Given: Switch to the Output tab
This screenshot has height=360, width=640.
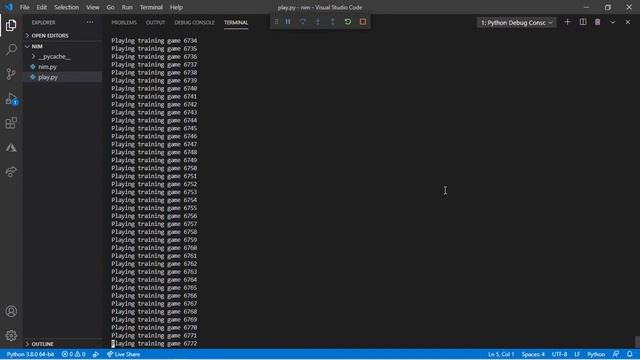Looking at the screenshot, I should [x=156, y=22].
